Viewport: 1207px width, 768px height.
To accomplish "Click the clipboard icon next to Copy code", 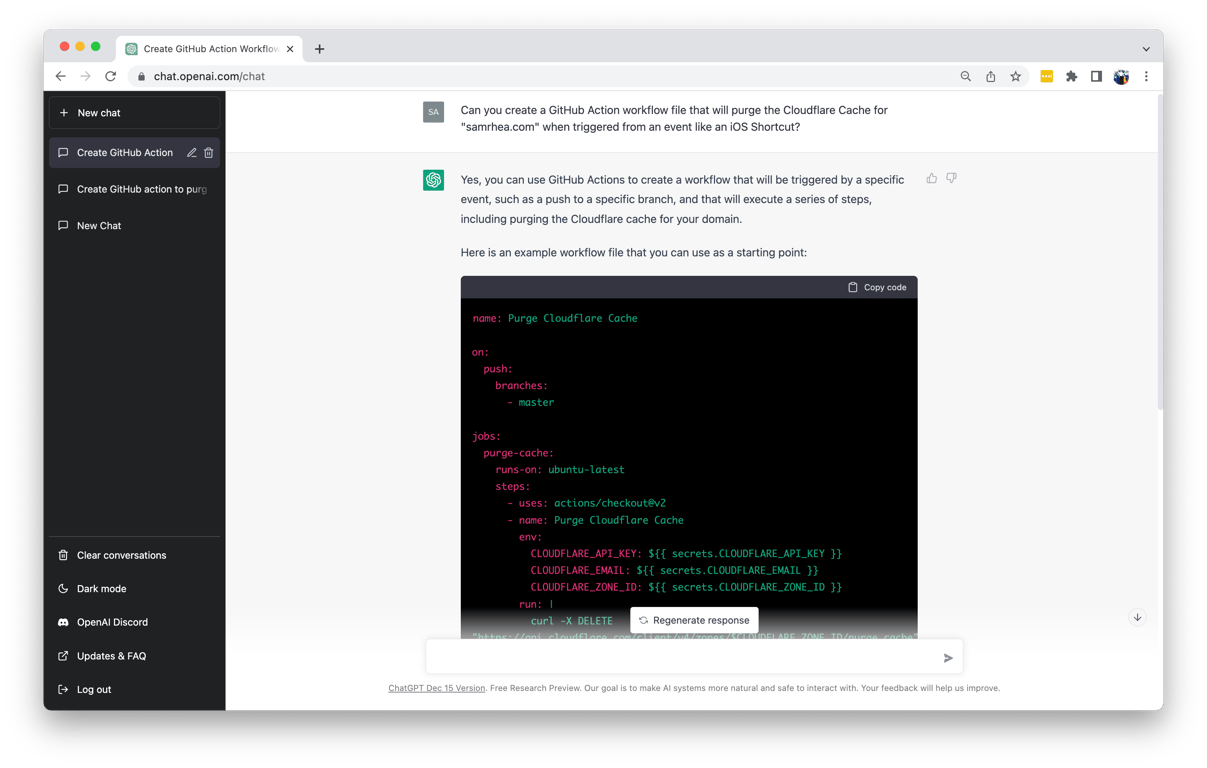I will coord(853,287).
